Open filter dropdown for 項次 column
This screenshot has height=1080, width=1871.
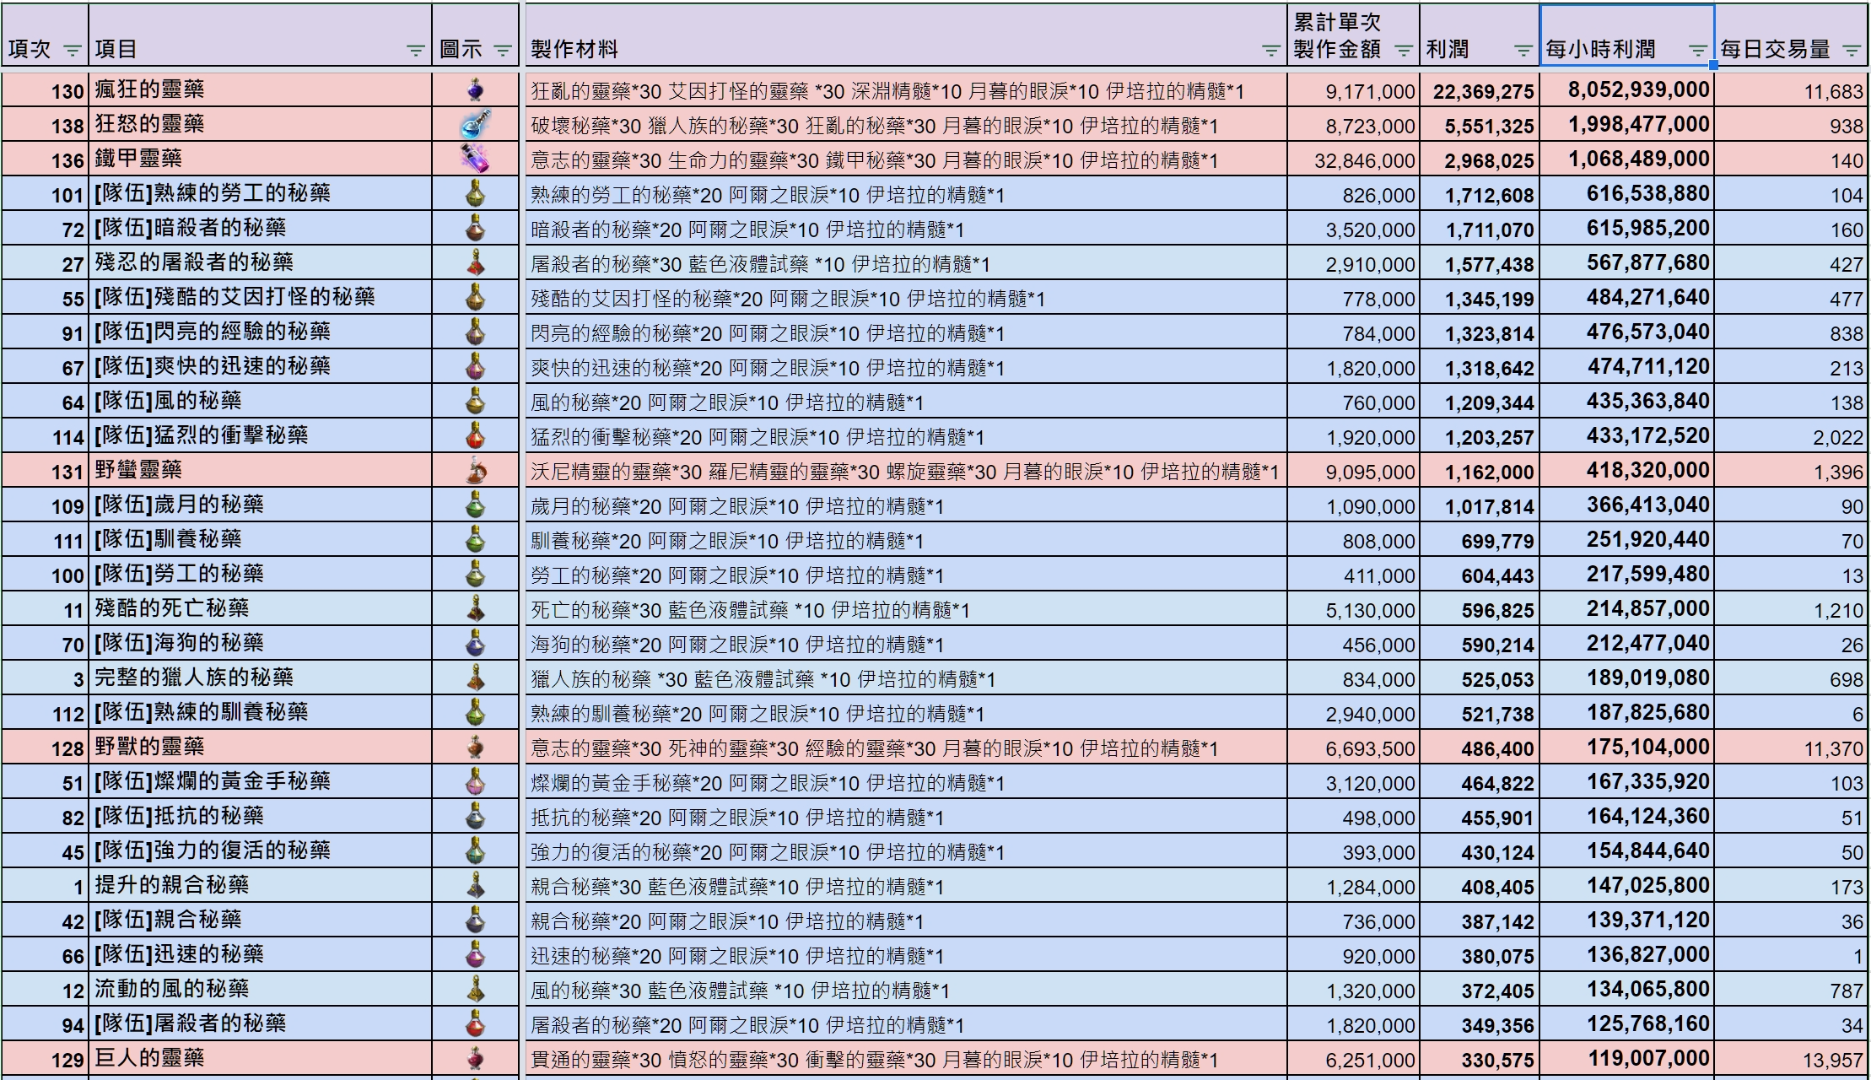[x=72, y=50]
